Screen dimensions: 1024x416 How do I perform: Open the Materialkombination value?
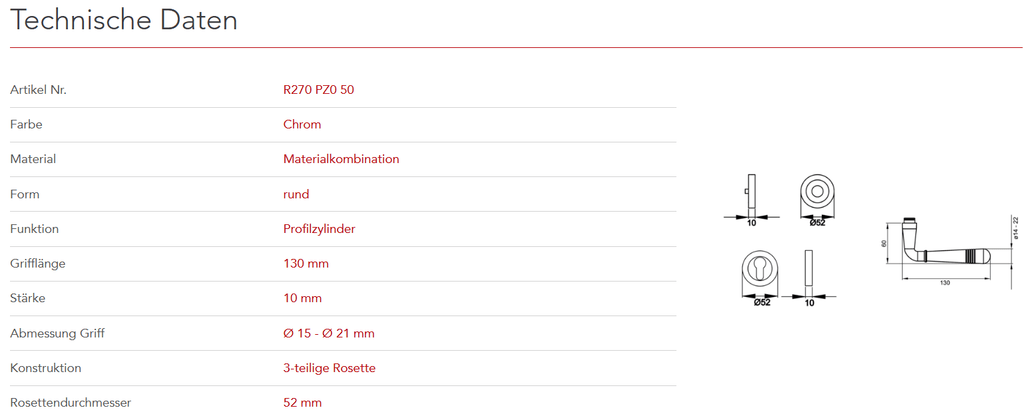pyautogui.click(x=341, y=159)
